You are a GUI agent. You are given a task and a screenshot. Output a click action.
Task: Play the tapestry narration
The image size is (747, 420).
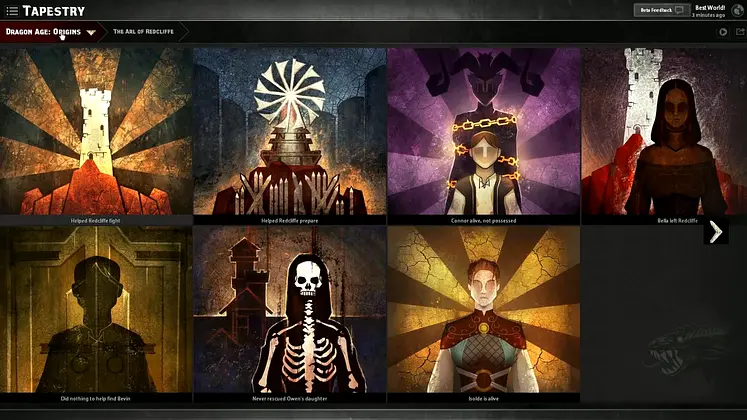click(723, 32)
